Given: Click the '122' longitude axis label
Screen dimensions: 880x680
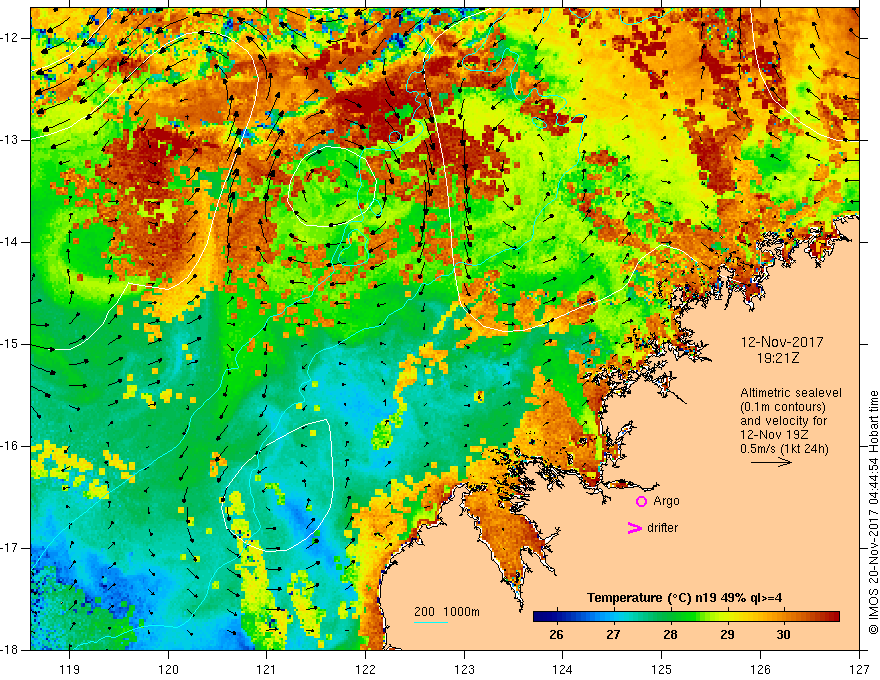Looking at the screenshot, I should point(366,669).
